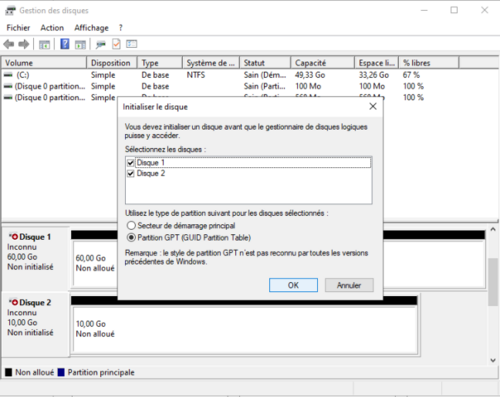This screenshot has height=397, width=500.
Task: Sort by the % libres column header
Action: pos(429,63)
